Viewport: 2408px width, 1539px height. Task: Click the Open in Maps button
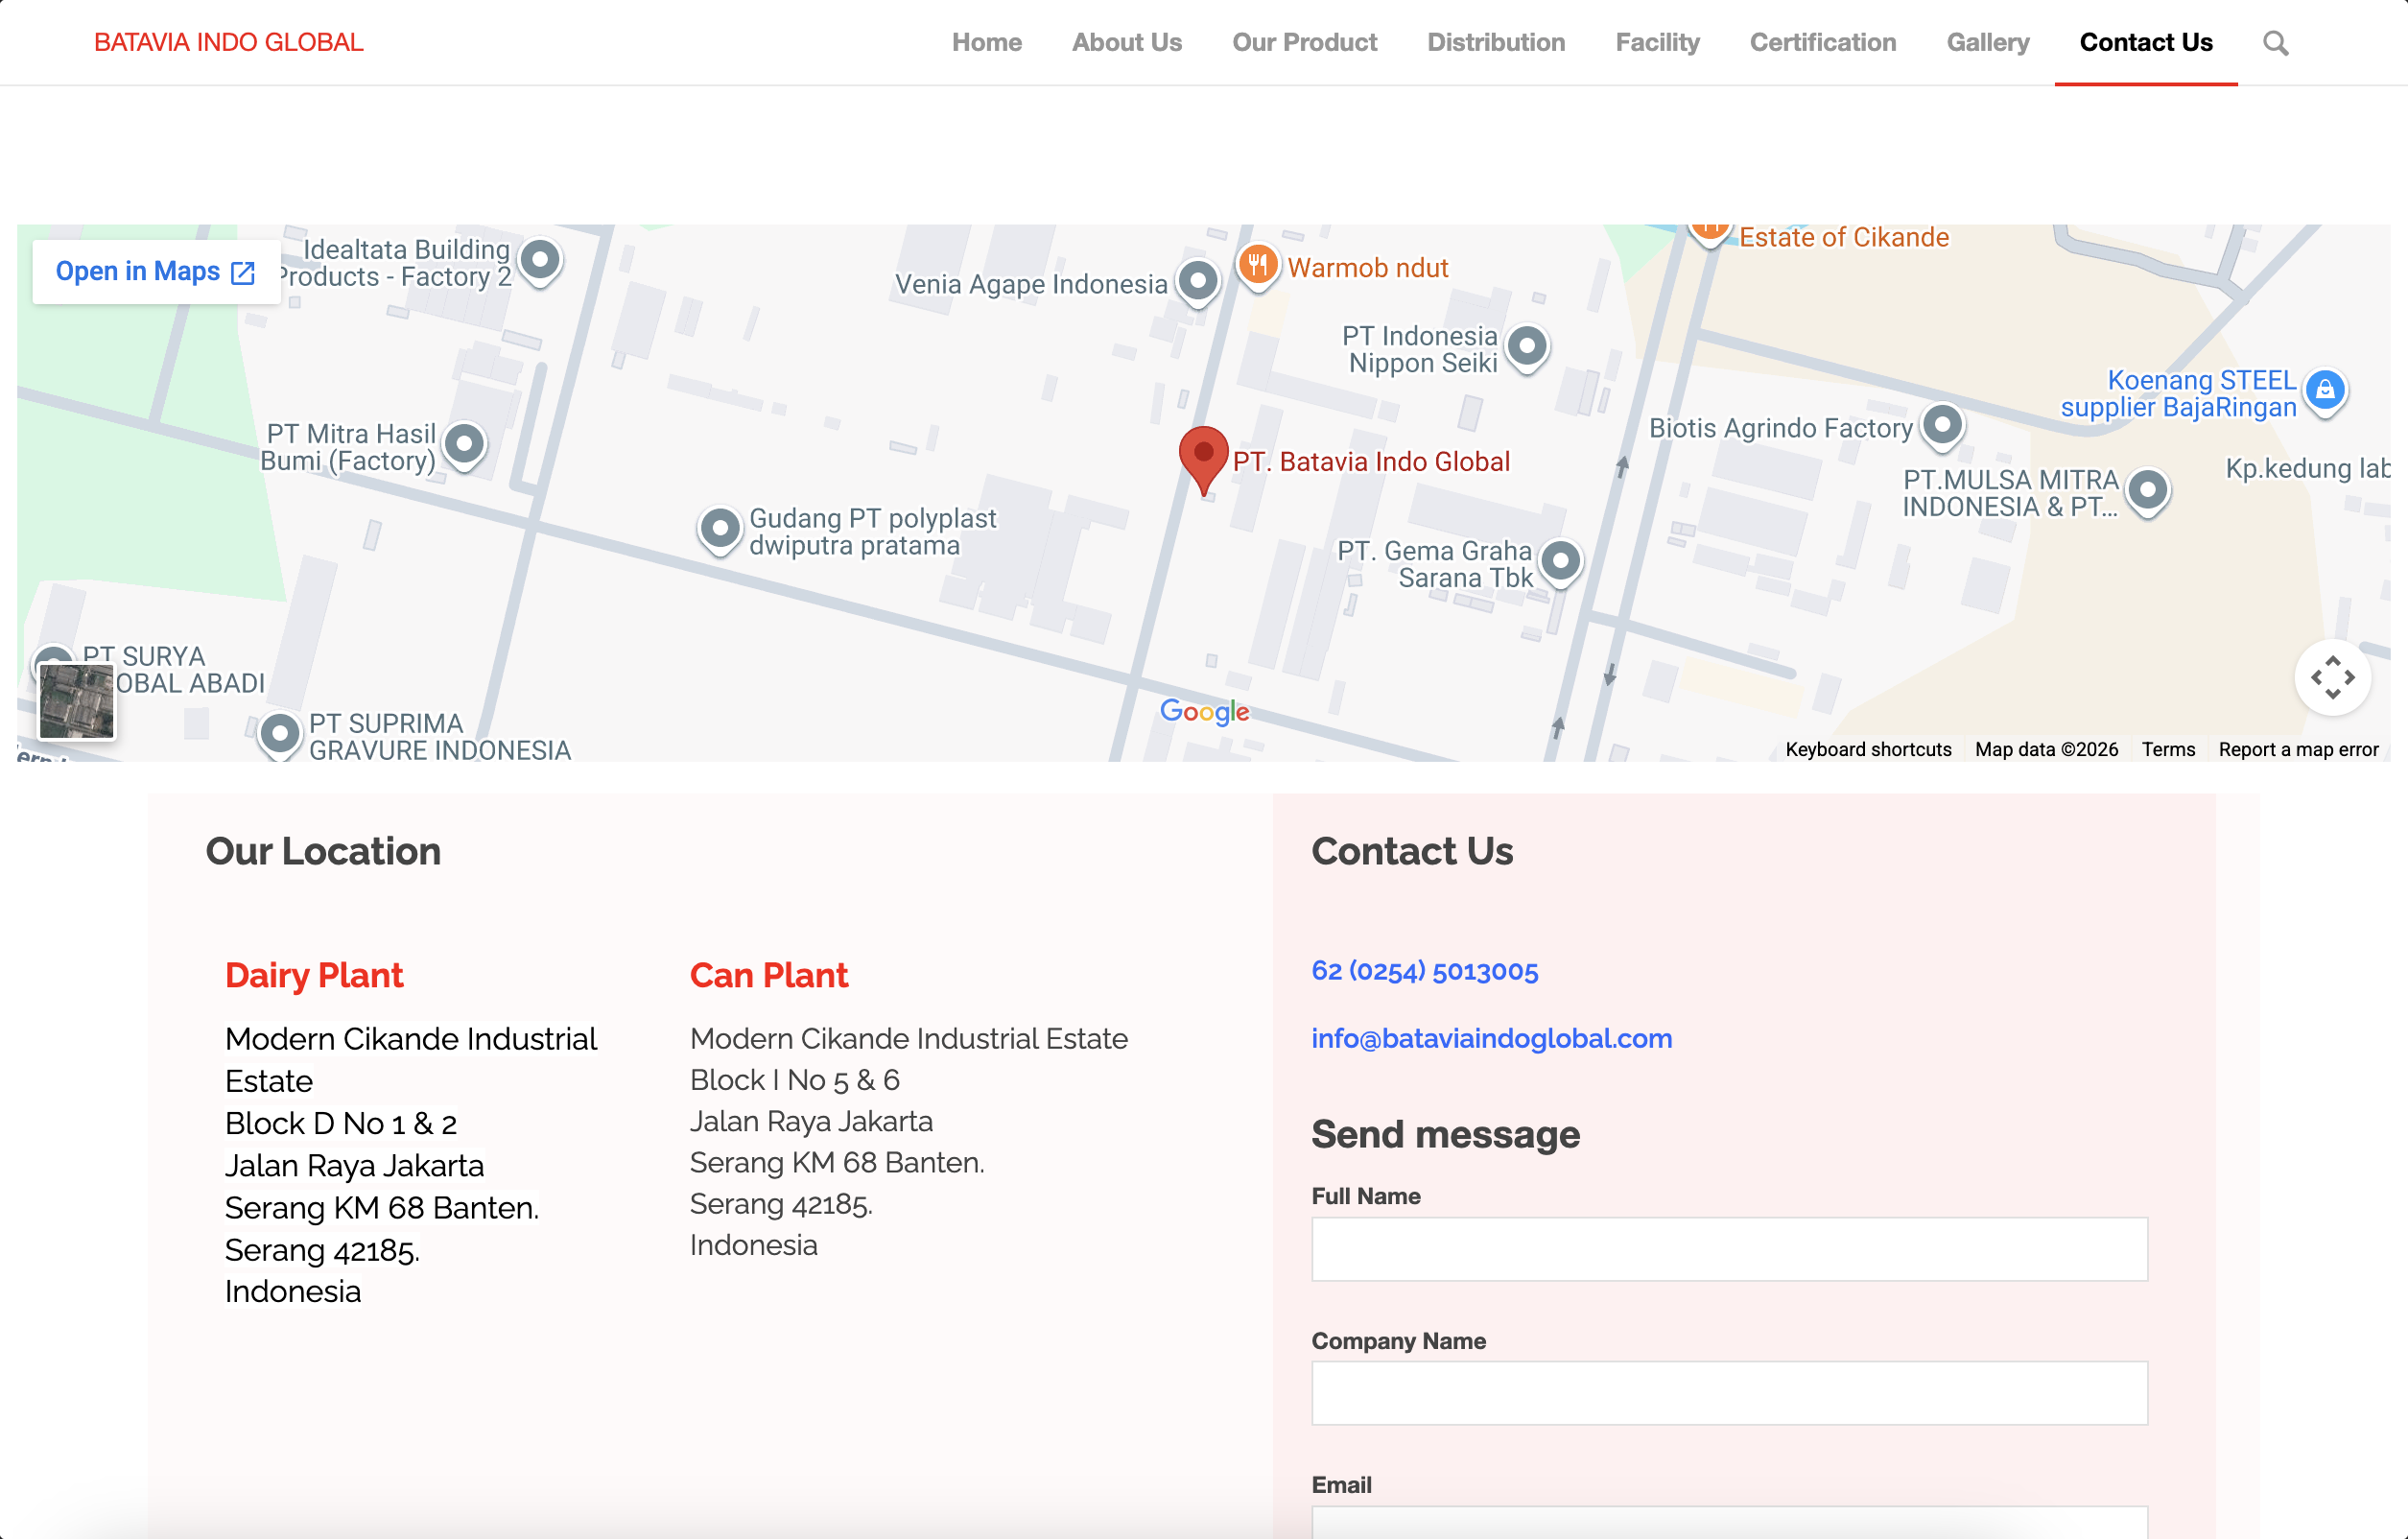pos(156,271)
